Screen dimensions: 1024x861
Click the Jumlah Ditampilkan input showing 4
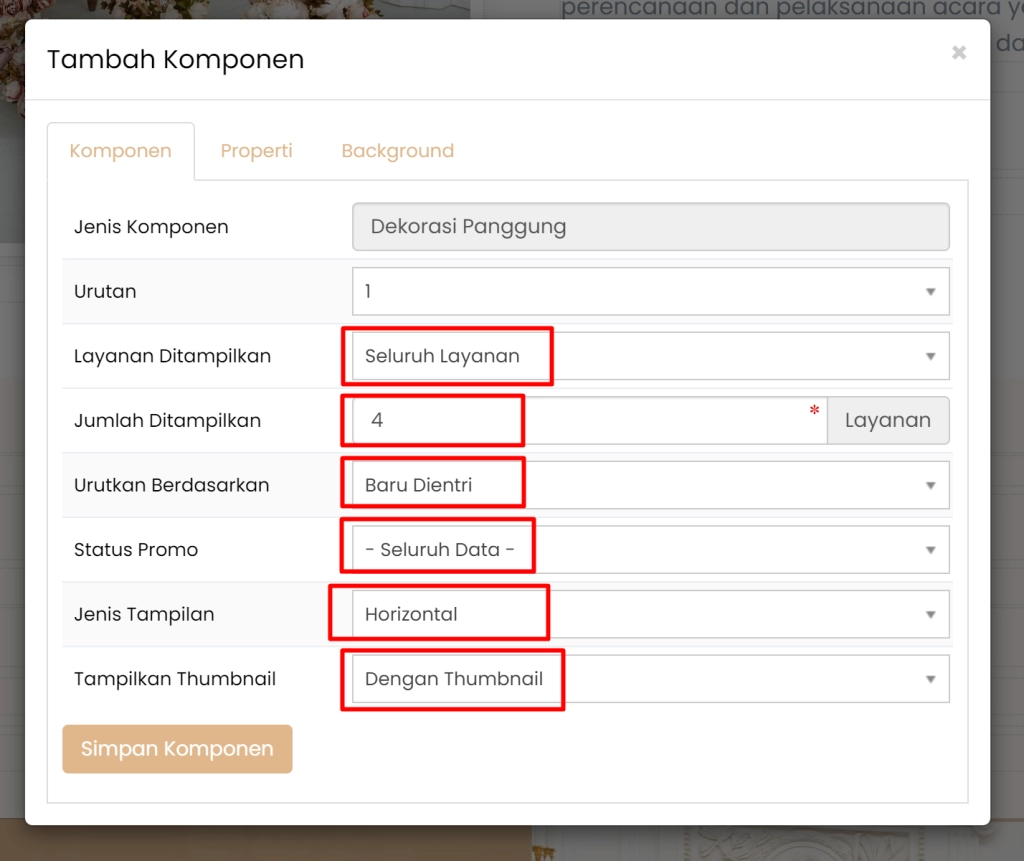point(430,420)
